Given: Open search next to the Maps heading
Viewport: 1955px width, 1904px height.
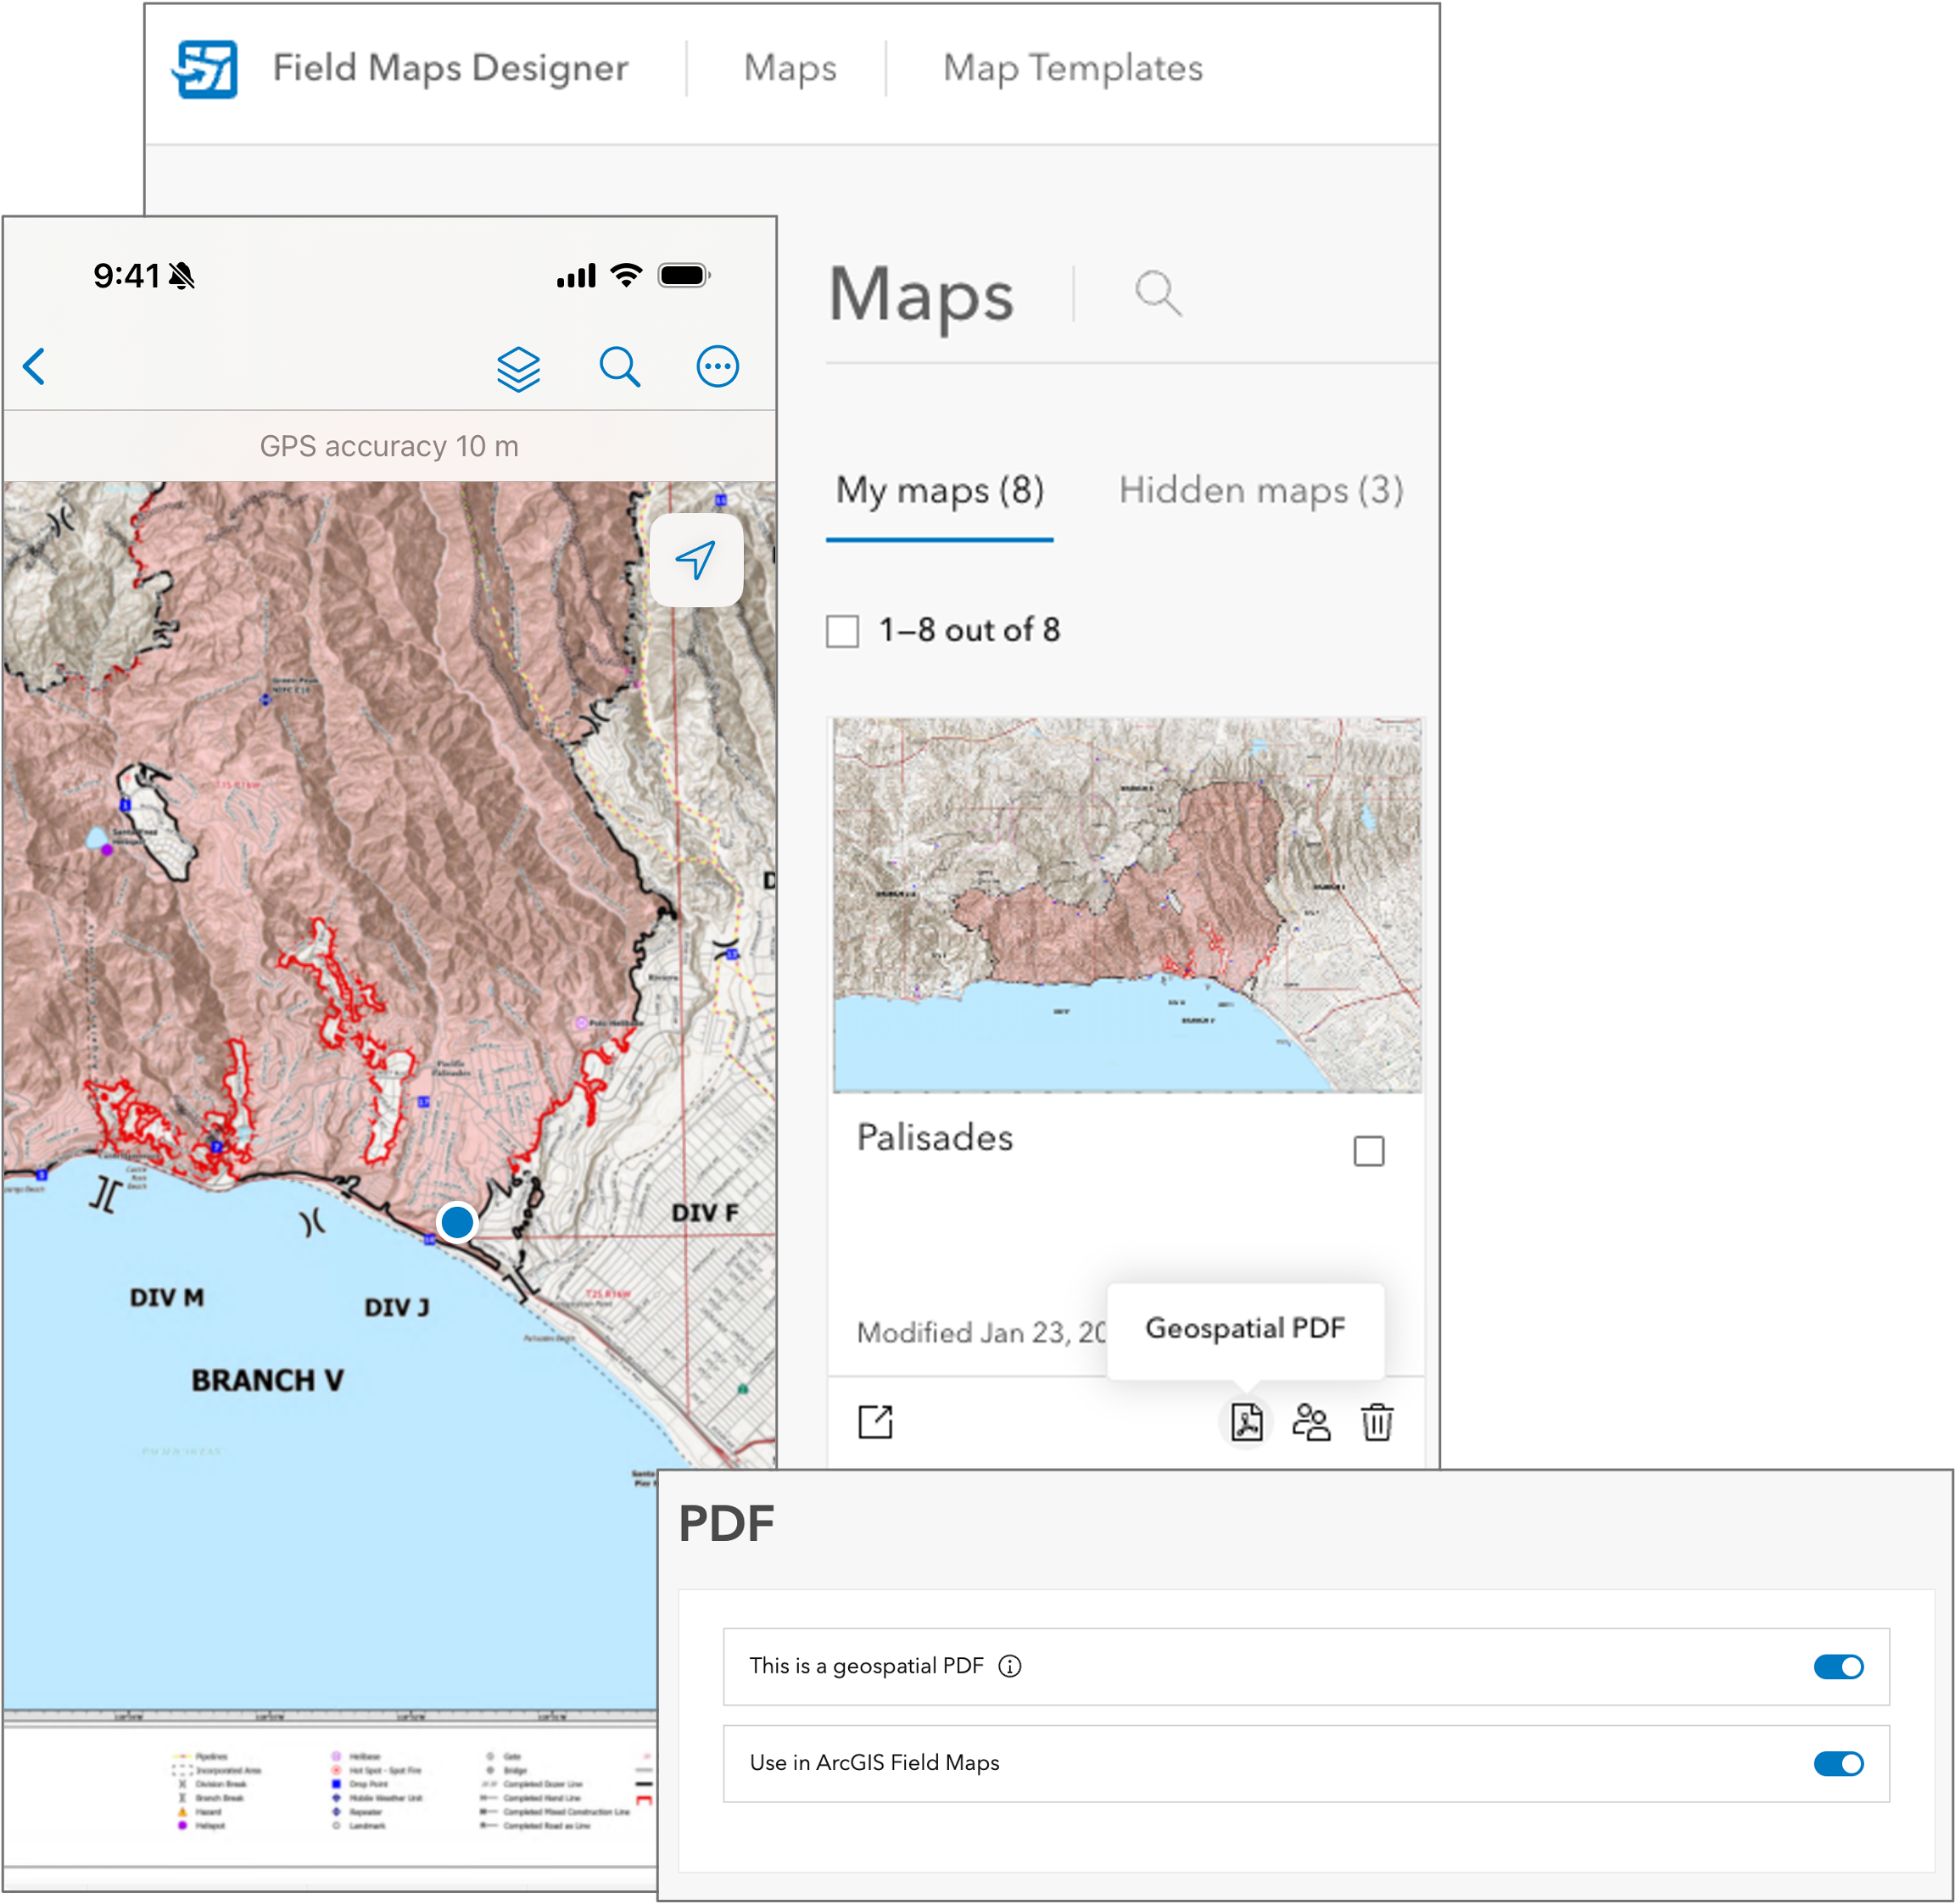Looking at the screenshot, I should tap(1157, 293).
